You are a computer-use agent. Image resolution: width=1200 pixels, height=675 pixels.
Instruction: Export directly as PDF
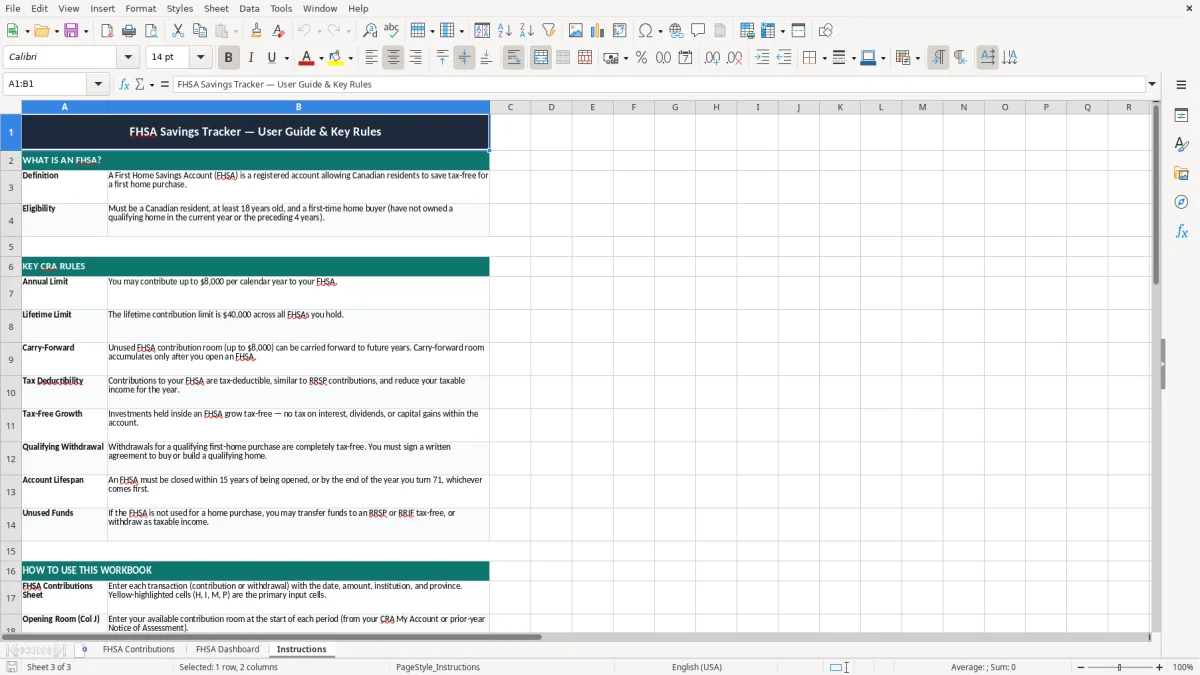(x=107, y=31)
